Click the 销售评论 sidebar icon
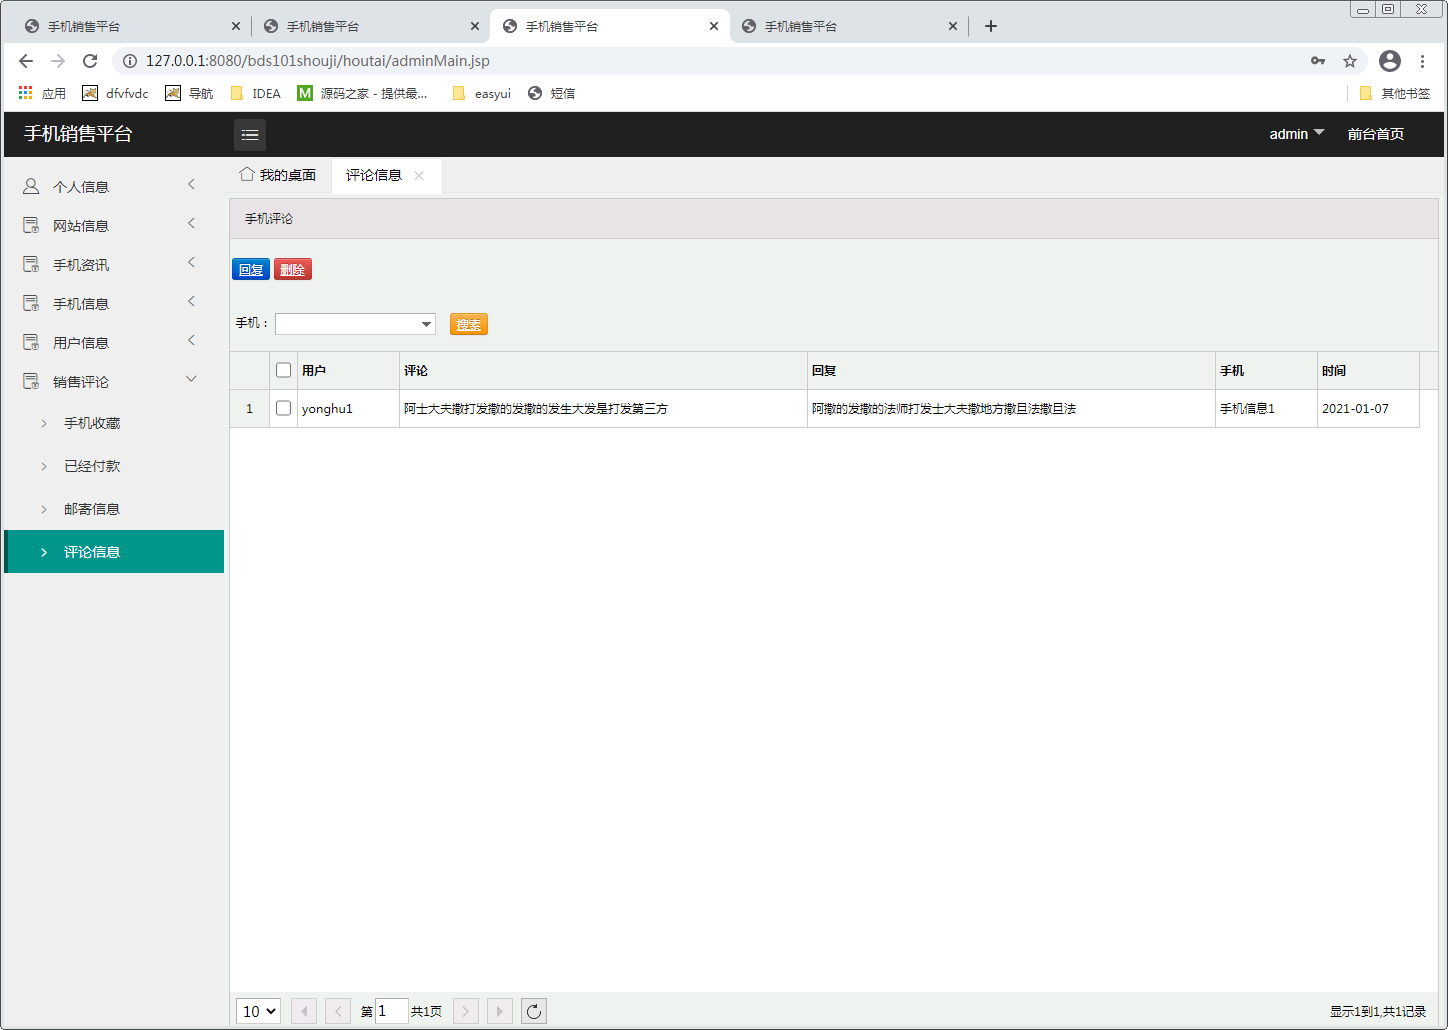The height and width of the screenshot is (1030, 1448). [x=31, y=381]
